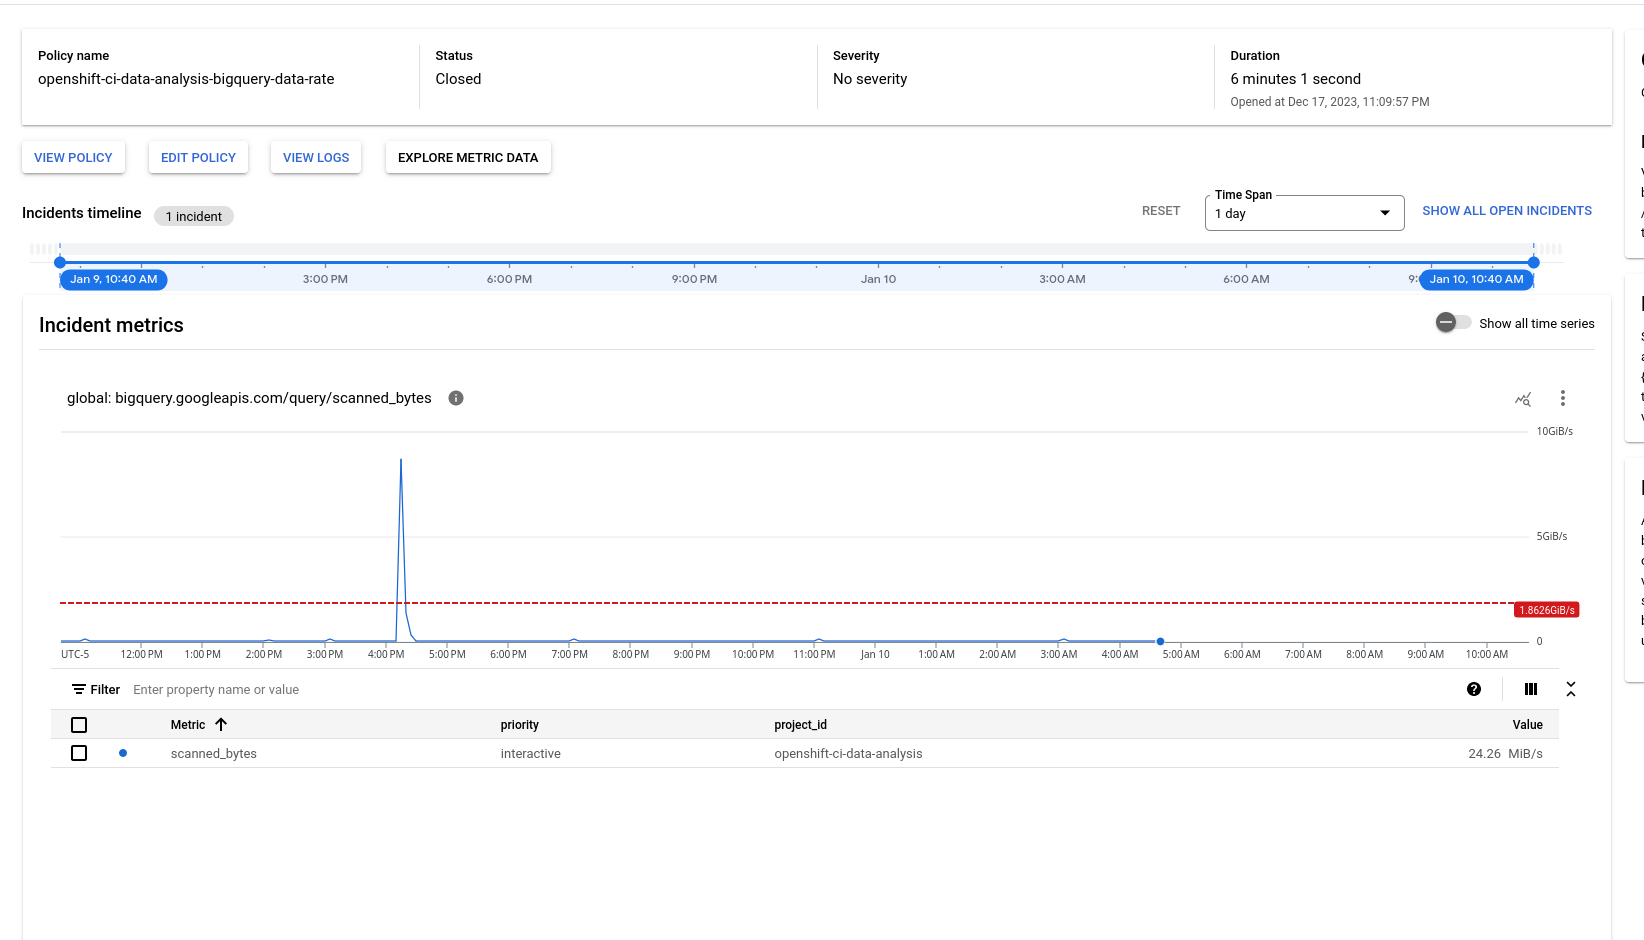The height and width of the screenshot is (940, 1644).
Task: Sort by Metric using the arrow icon
Action: pos(221,725)
